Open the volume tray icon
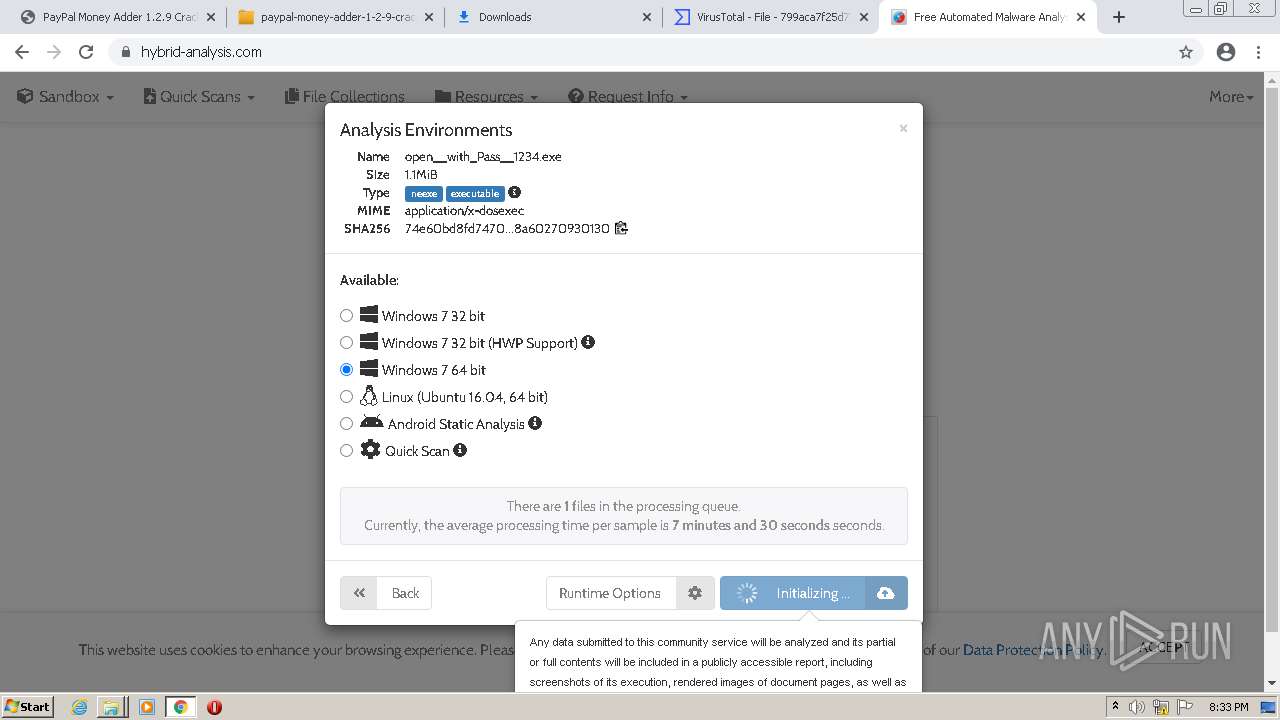1280x720 pixels. click(1137, 707)
